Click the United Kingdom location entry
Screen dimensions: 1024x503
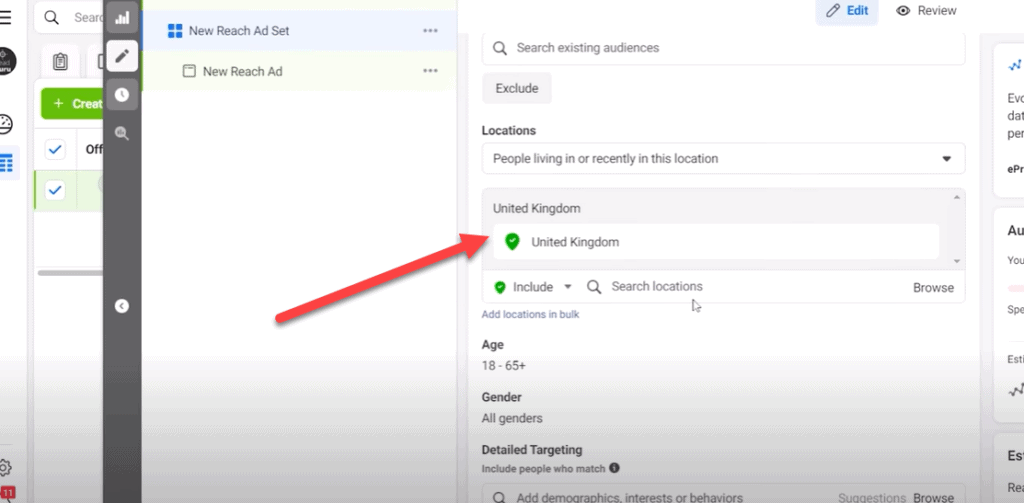716,242
